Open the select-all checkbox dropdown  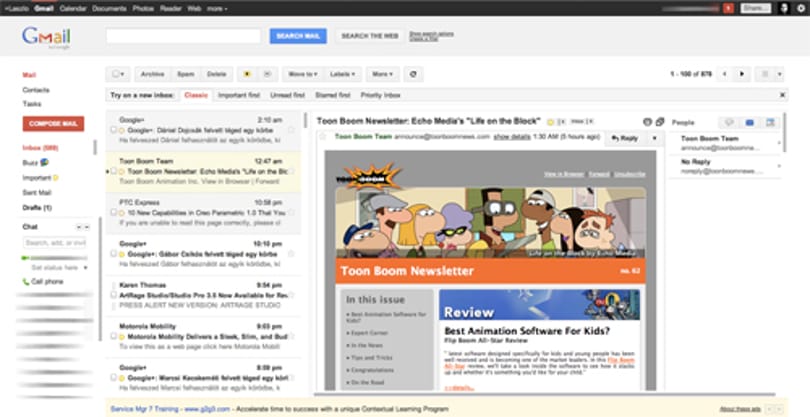118,74
